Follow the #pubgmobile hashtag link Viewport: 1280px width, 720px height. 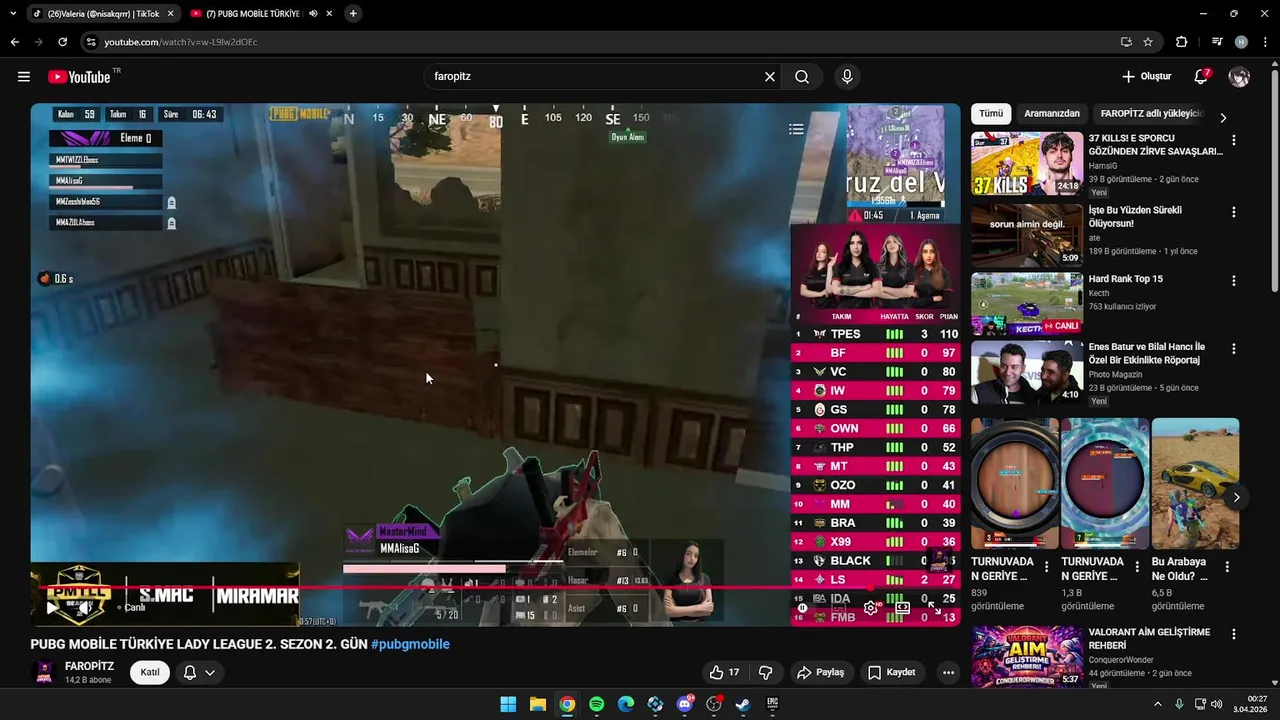[410, 644]
